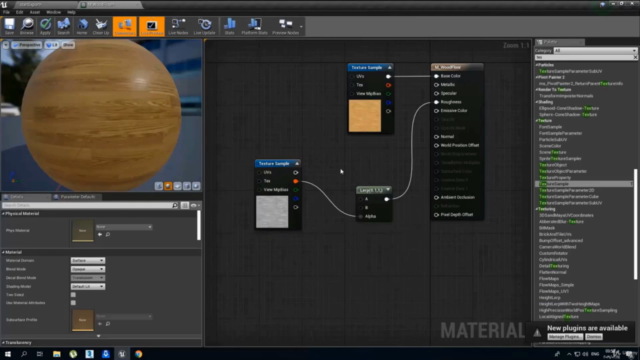Select the fourth preview mesh shape icon
Screen dimensions: 640x360
187,186
